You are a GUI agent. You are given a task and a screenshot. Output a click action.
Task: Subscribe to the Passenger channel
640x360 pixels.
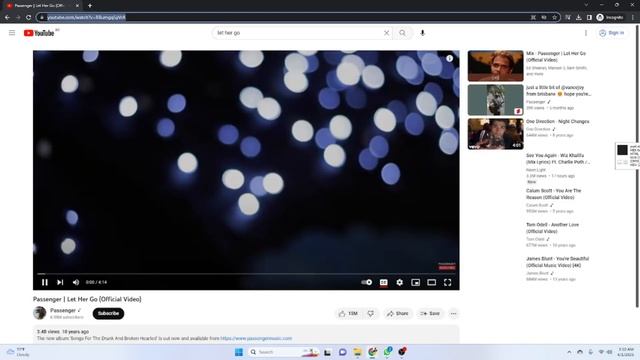pos(108,313)
